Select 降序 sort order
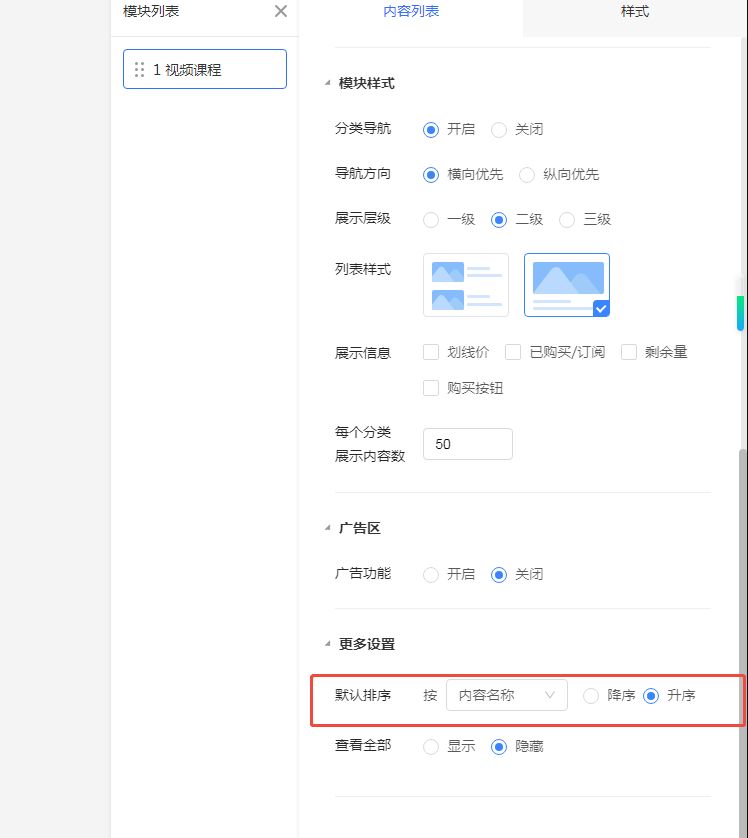 pos(591,696)
